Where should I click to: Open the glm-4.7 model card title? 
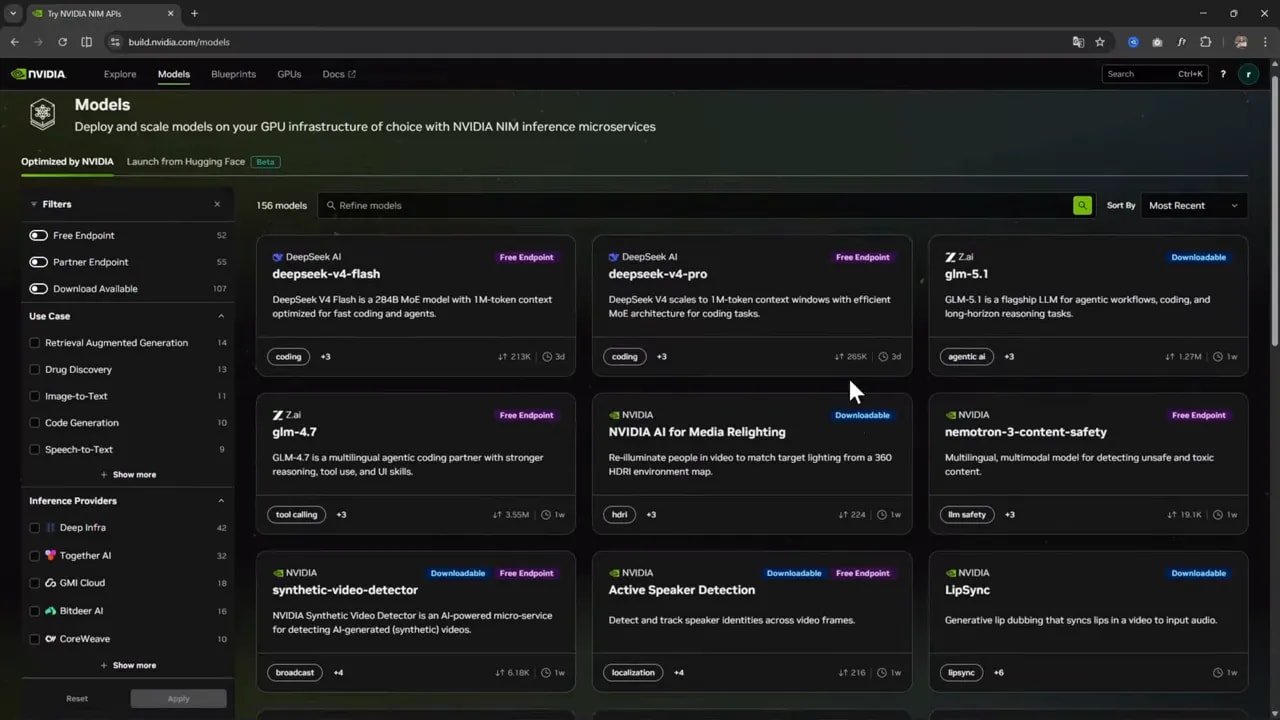click(295, 432)
